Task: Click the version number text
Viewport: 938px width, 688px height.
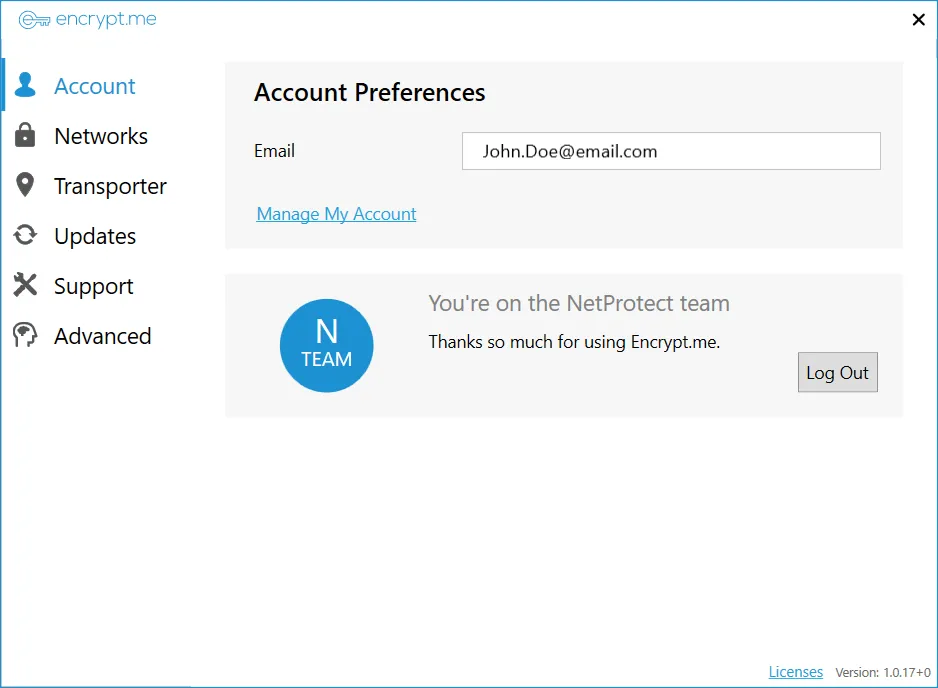Action: [x=883, y=672]
